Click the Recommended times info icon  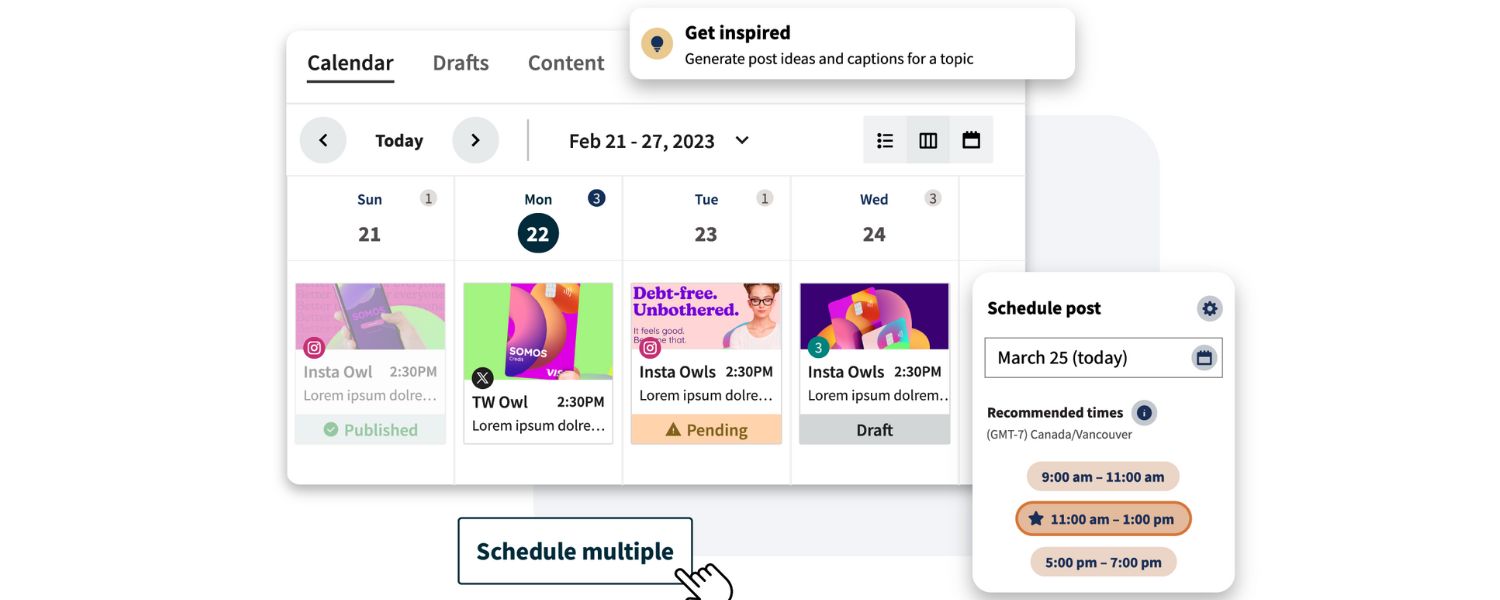(x=1144, y=412)
